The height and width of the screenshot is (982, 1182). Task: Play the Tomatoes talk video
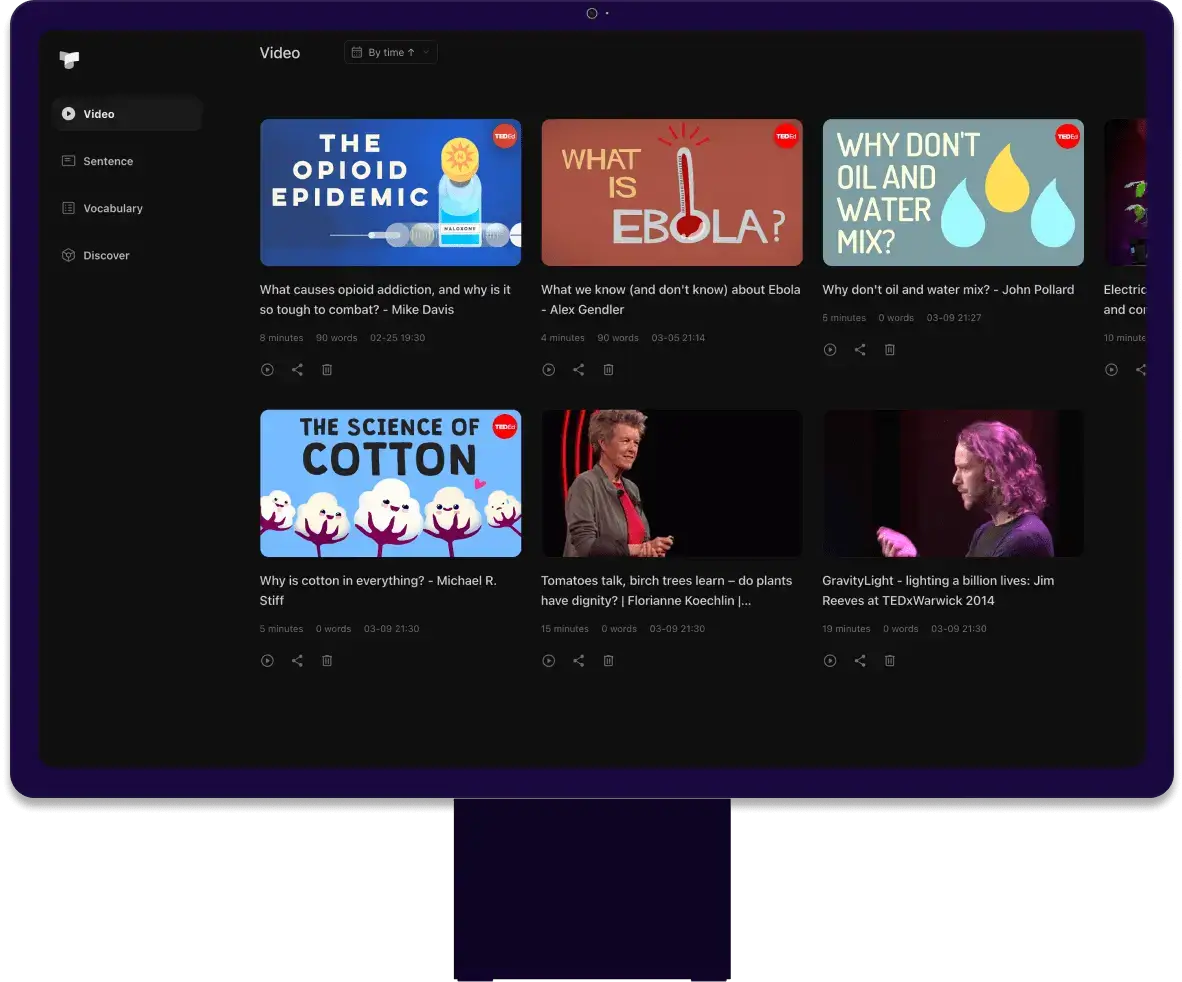pyautogui.click(x=548, y=661)
